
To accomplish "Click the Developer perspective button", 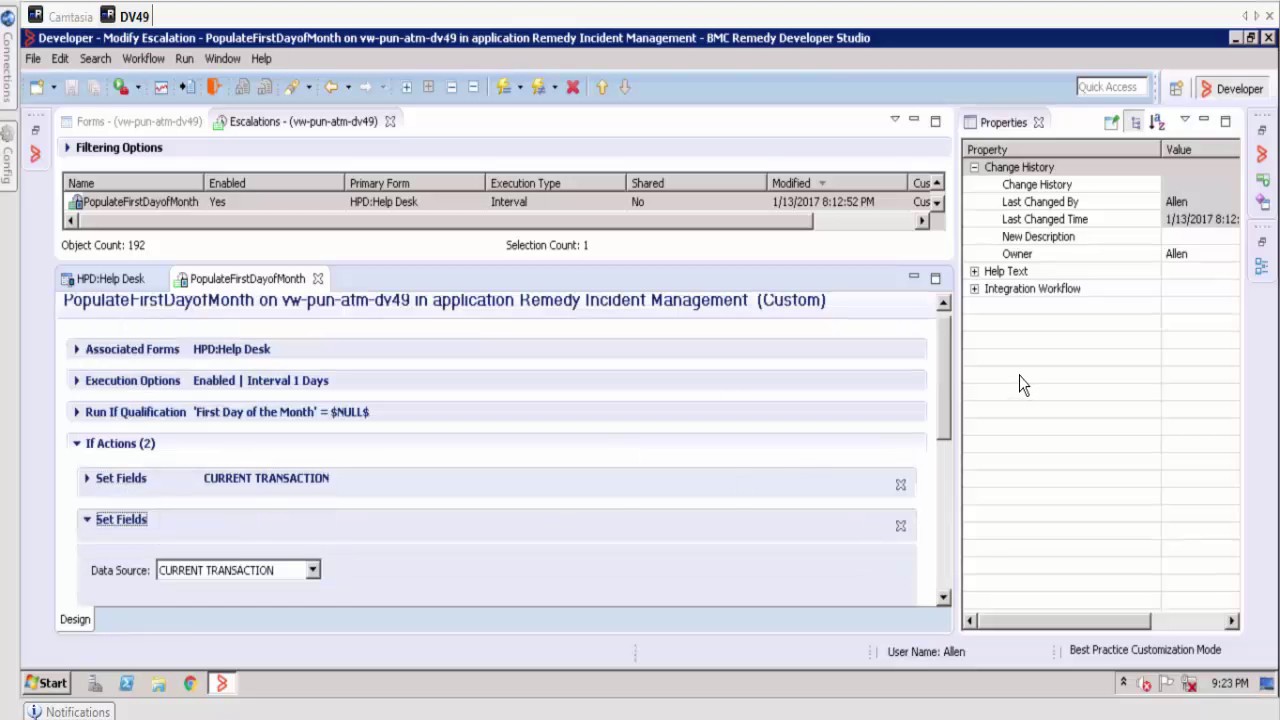I will click(1232, 89).
